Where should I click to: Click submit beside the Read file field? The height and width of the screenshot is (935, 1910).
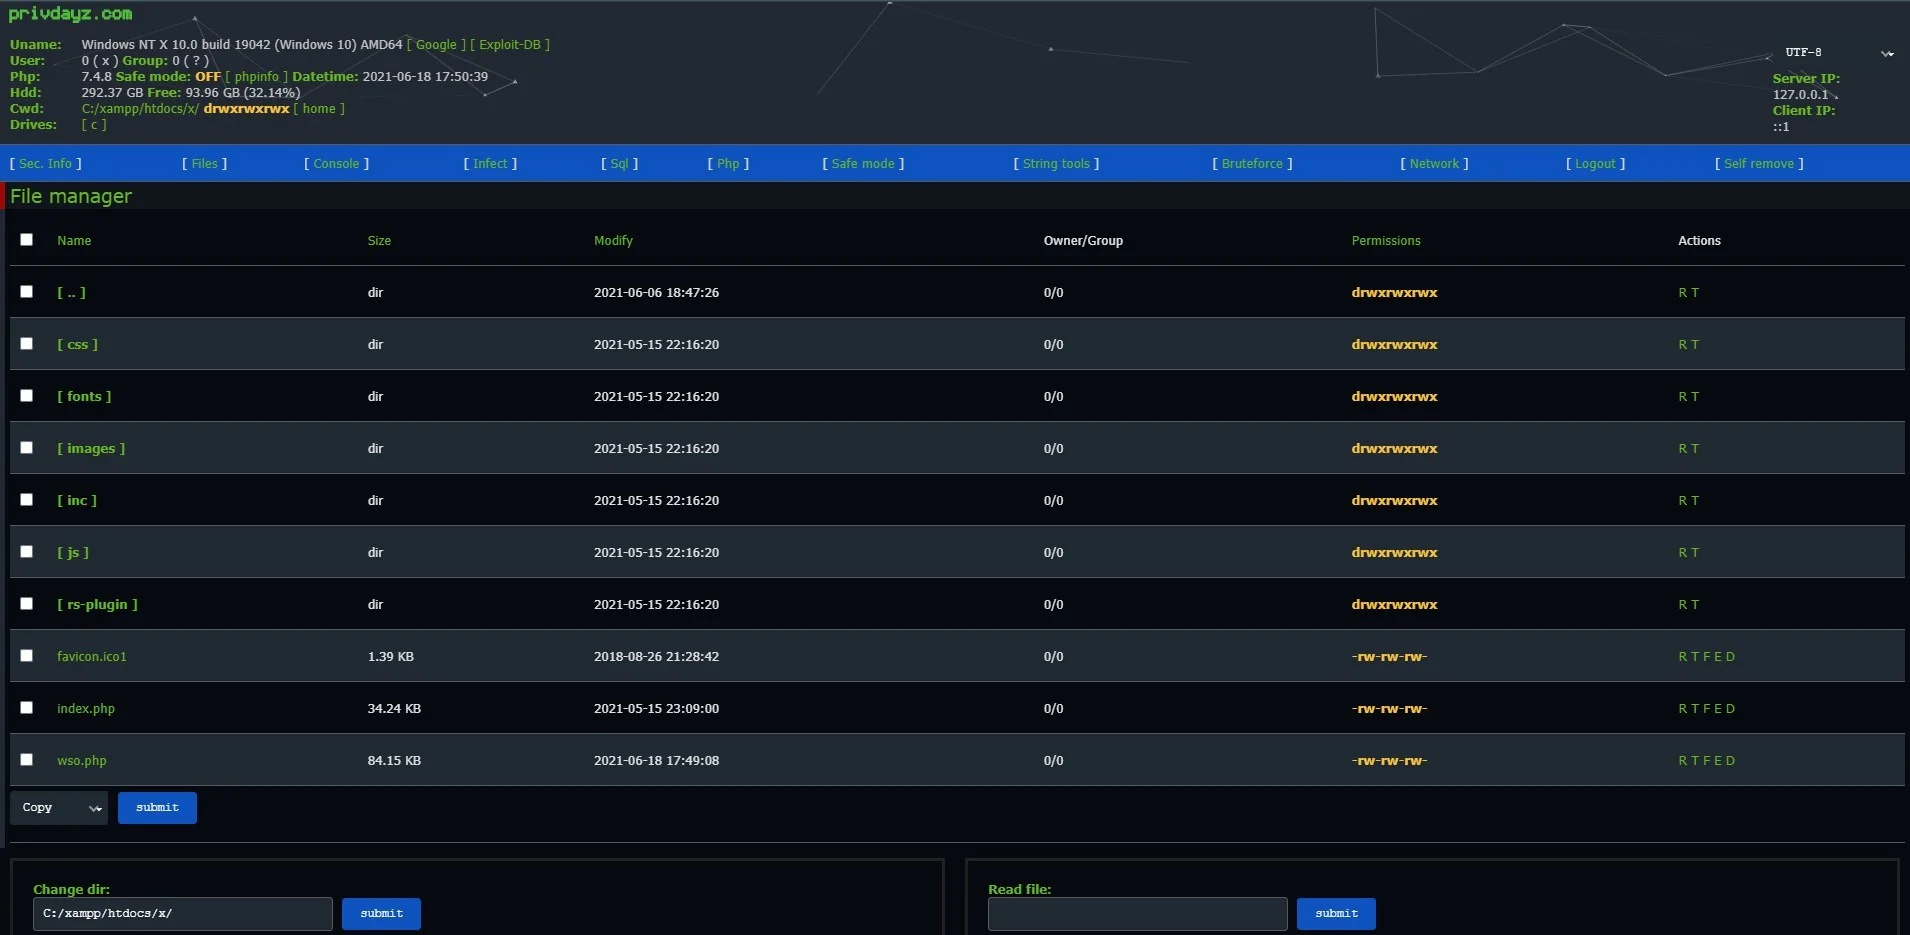(1336, 914)
